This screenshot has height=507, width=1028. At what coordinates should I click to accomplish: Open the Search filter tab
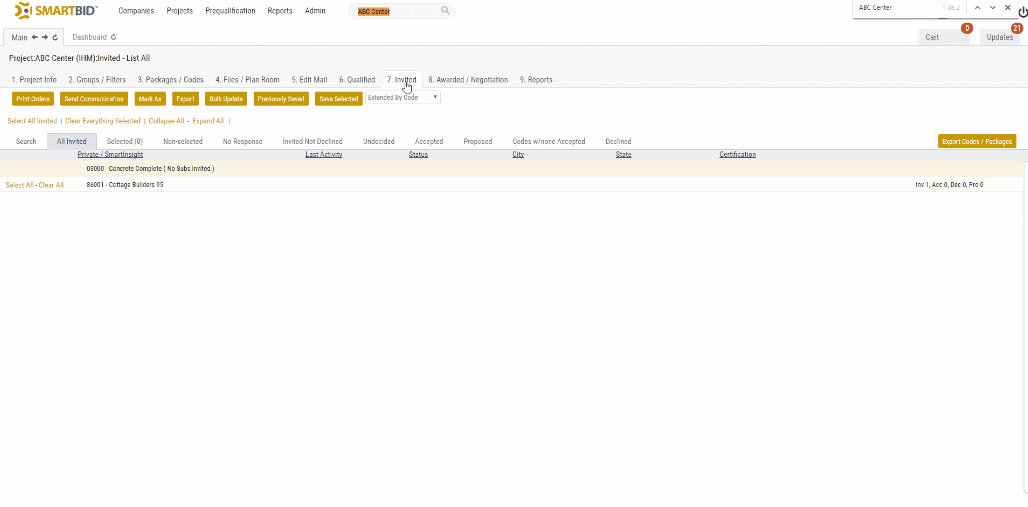pyautogui.click(x=26, y=141)
